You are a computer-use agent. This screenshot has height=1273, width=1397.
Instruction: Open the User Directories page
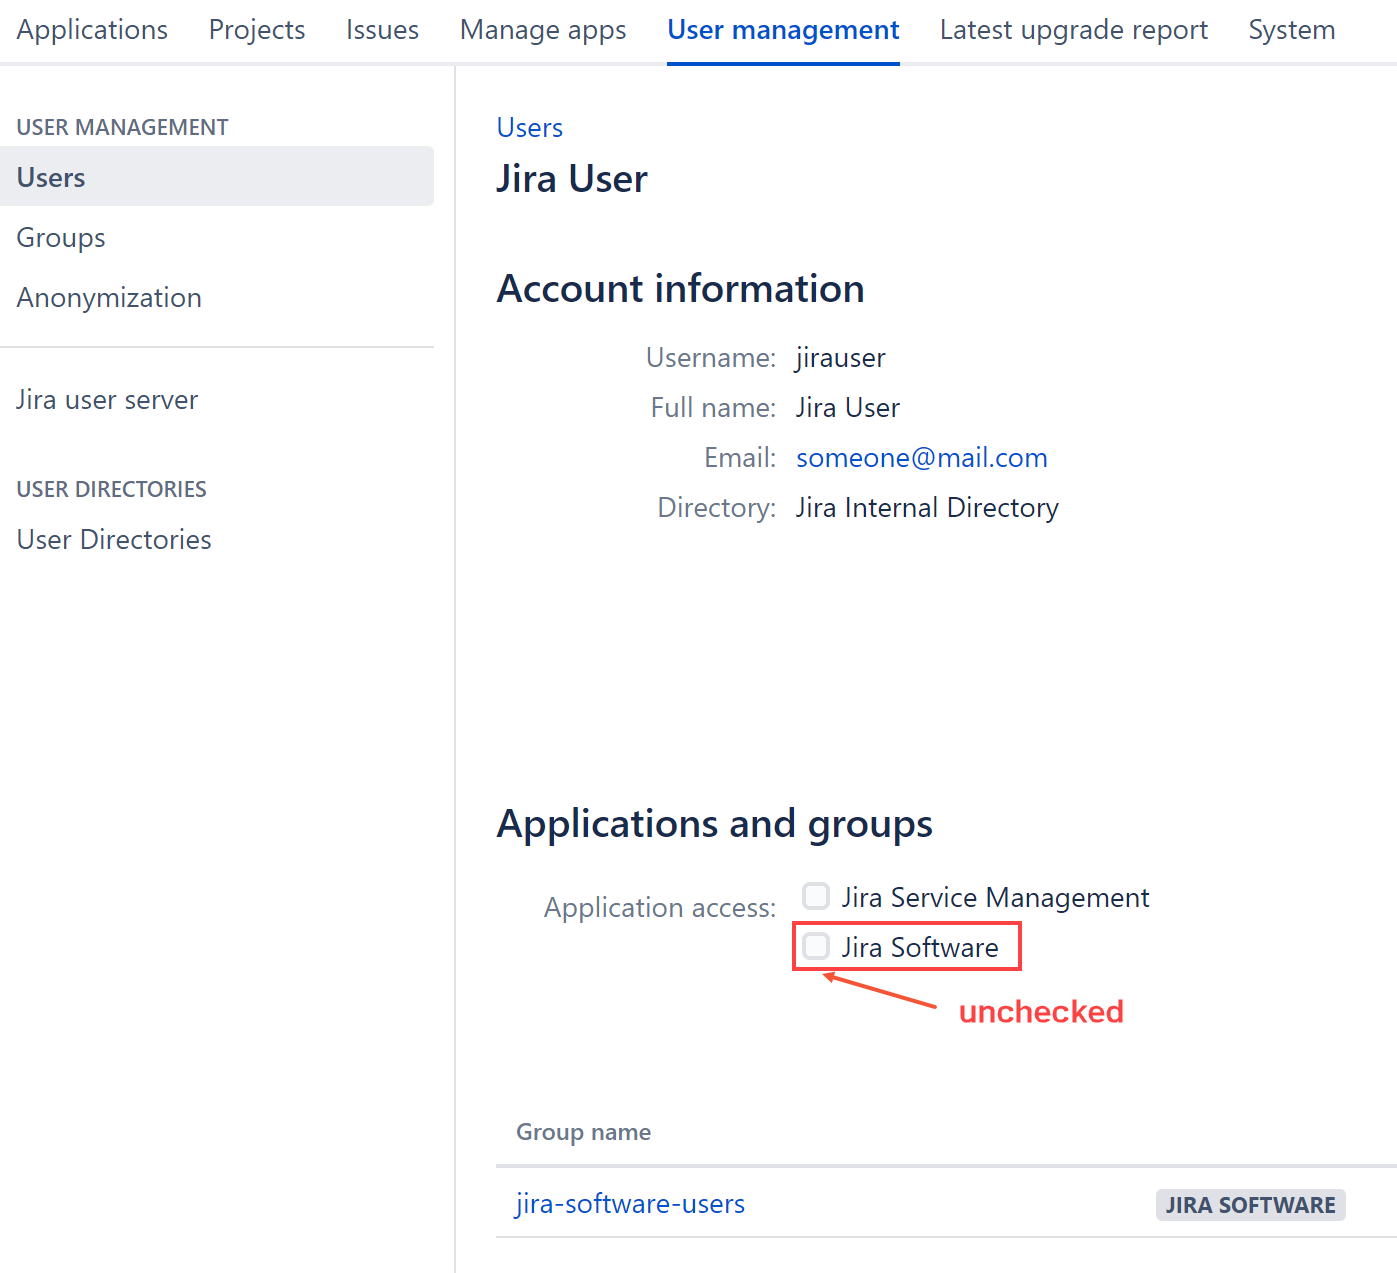[x=113, y=539]
